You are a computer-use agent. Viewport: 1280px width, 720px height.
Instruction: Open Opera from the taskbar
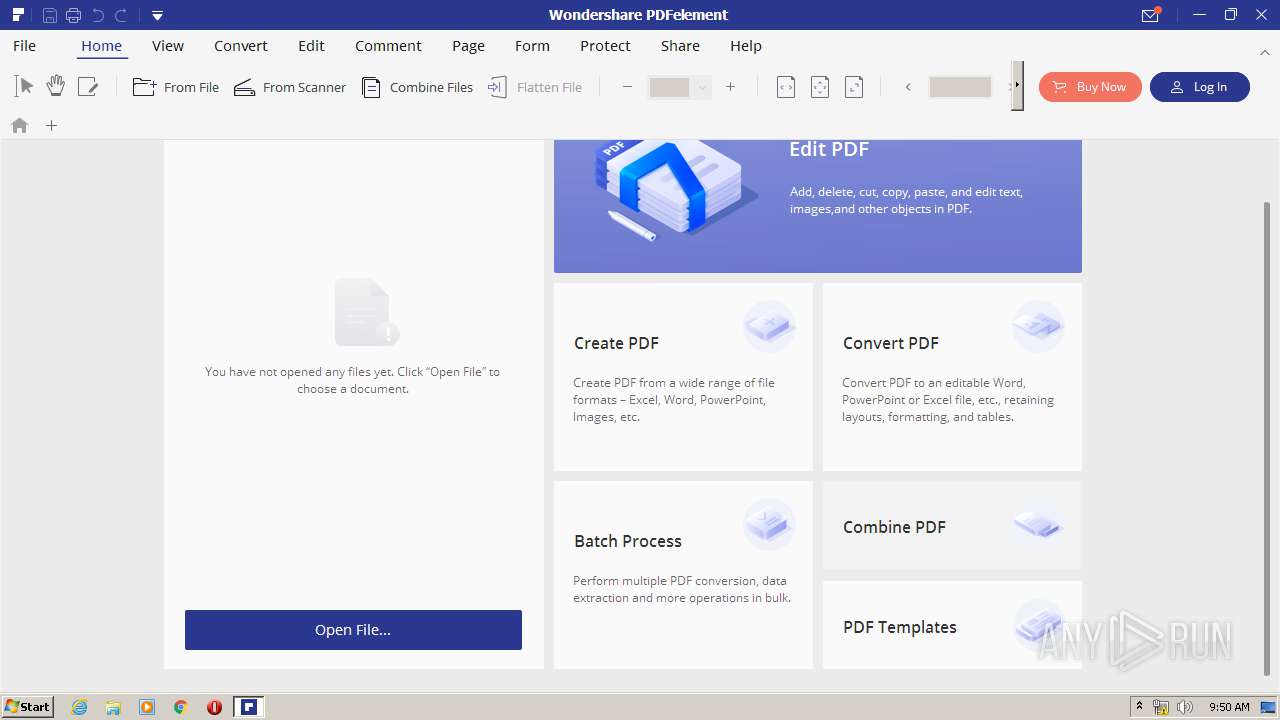214,707
